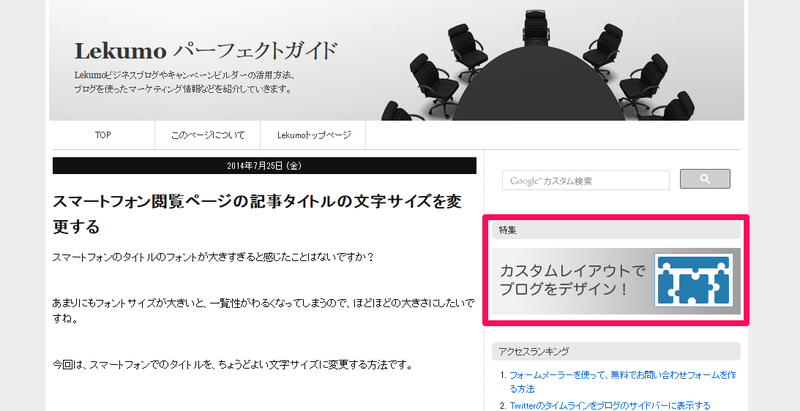This screenshot has height=411, width=800.
Task: Open the Lekumoトップページ navigation item
Action: (314, 135)
